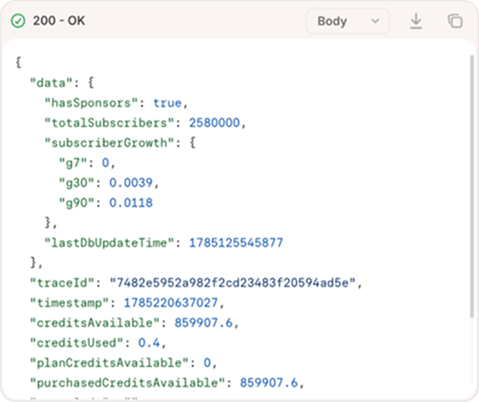
Task: Click the "g30" key
Action: (77, 183)
